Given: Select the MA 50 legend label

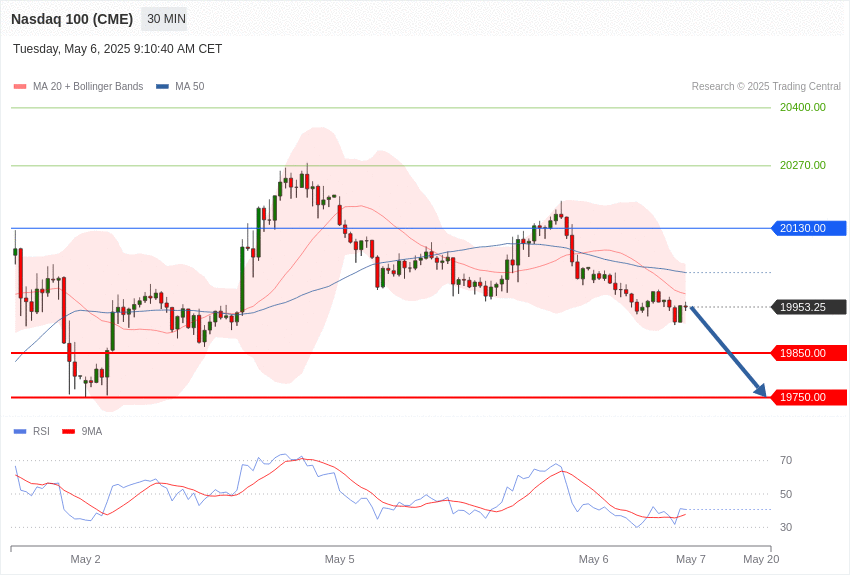Looking at the screenshot, I should (x=190, y=87).
